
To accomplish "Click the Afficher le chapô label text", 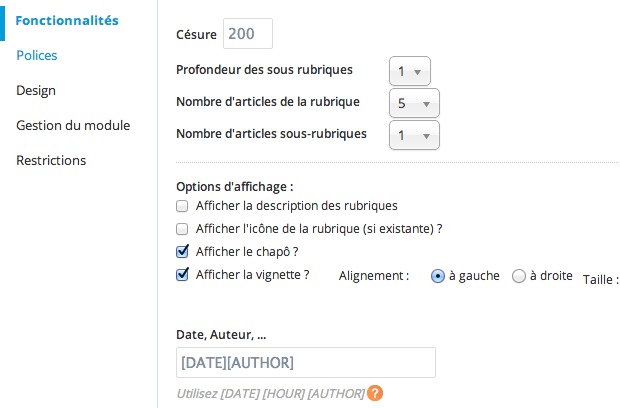I will (x=247, y=252).
